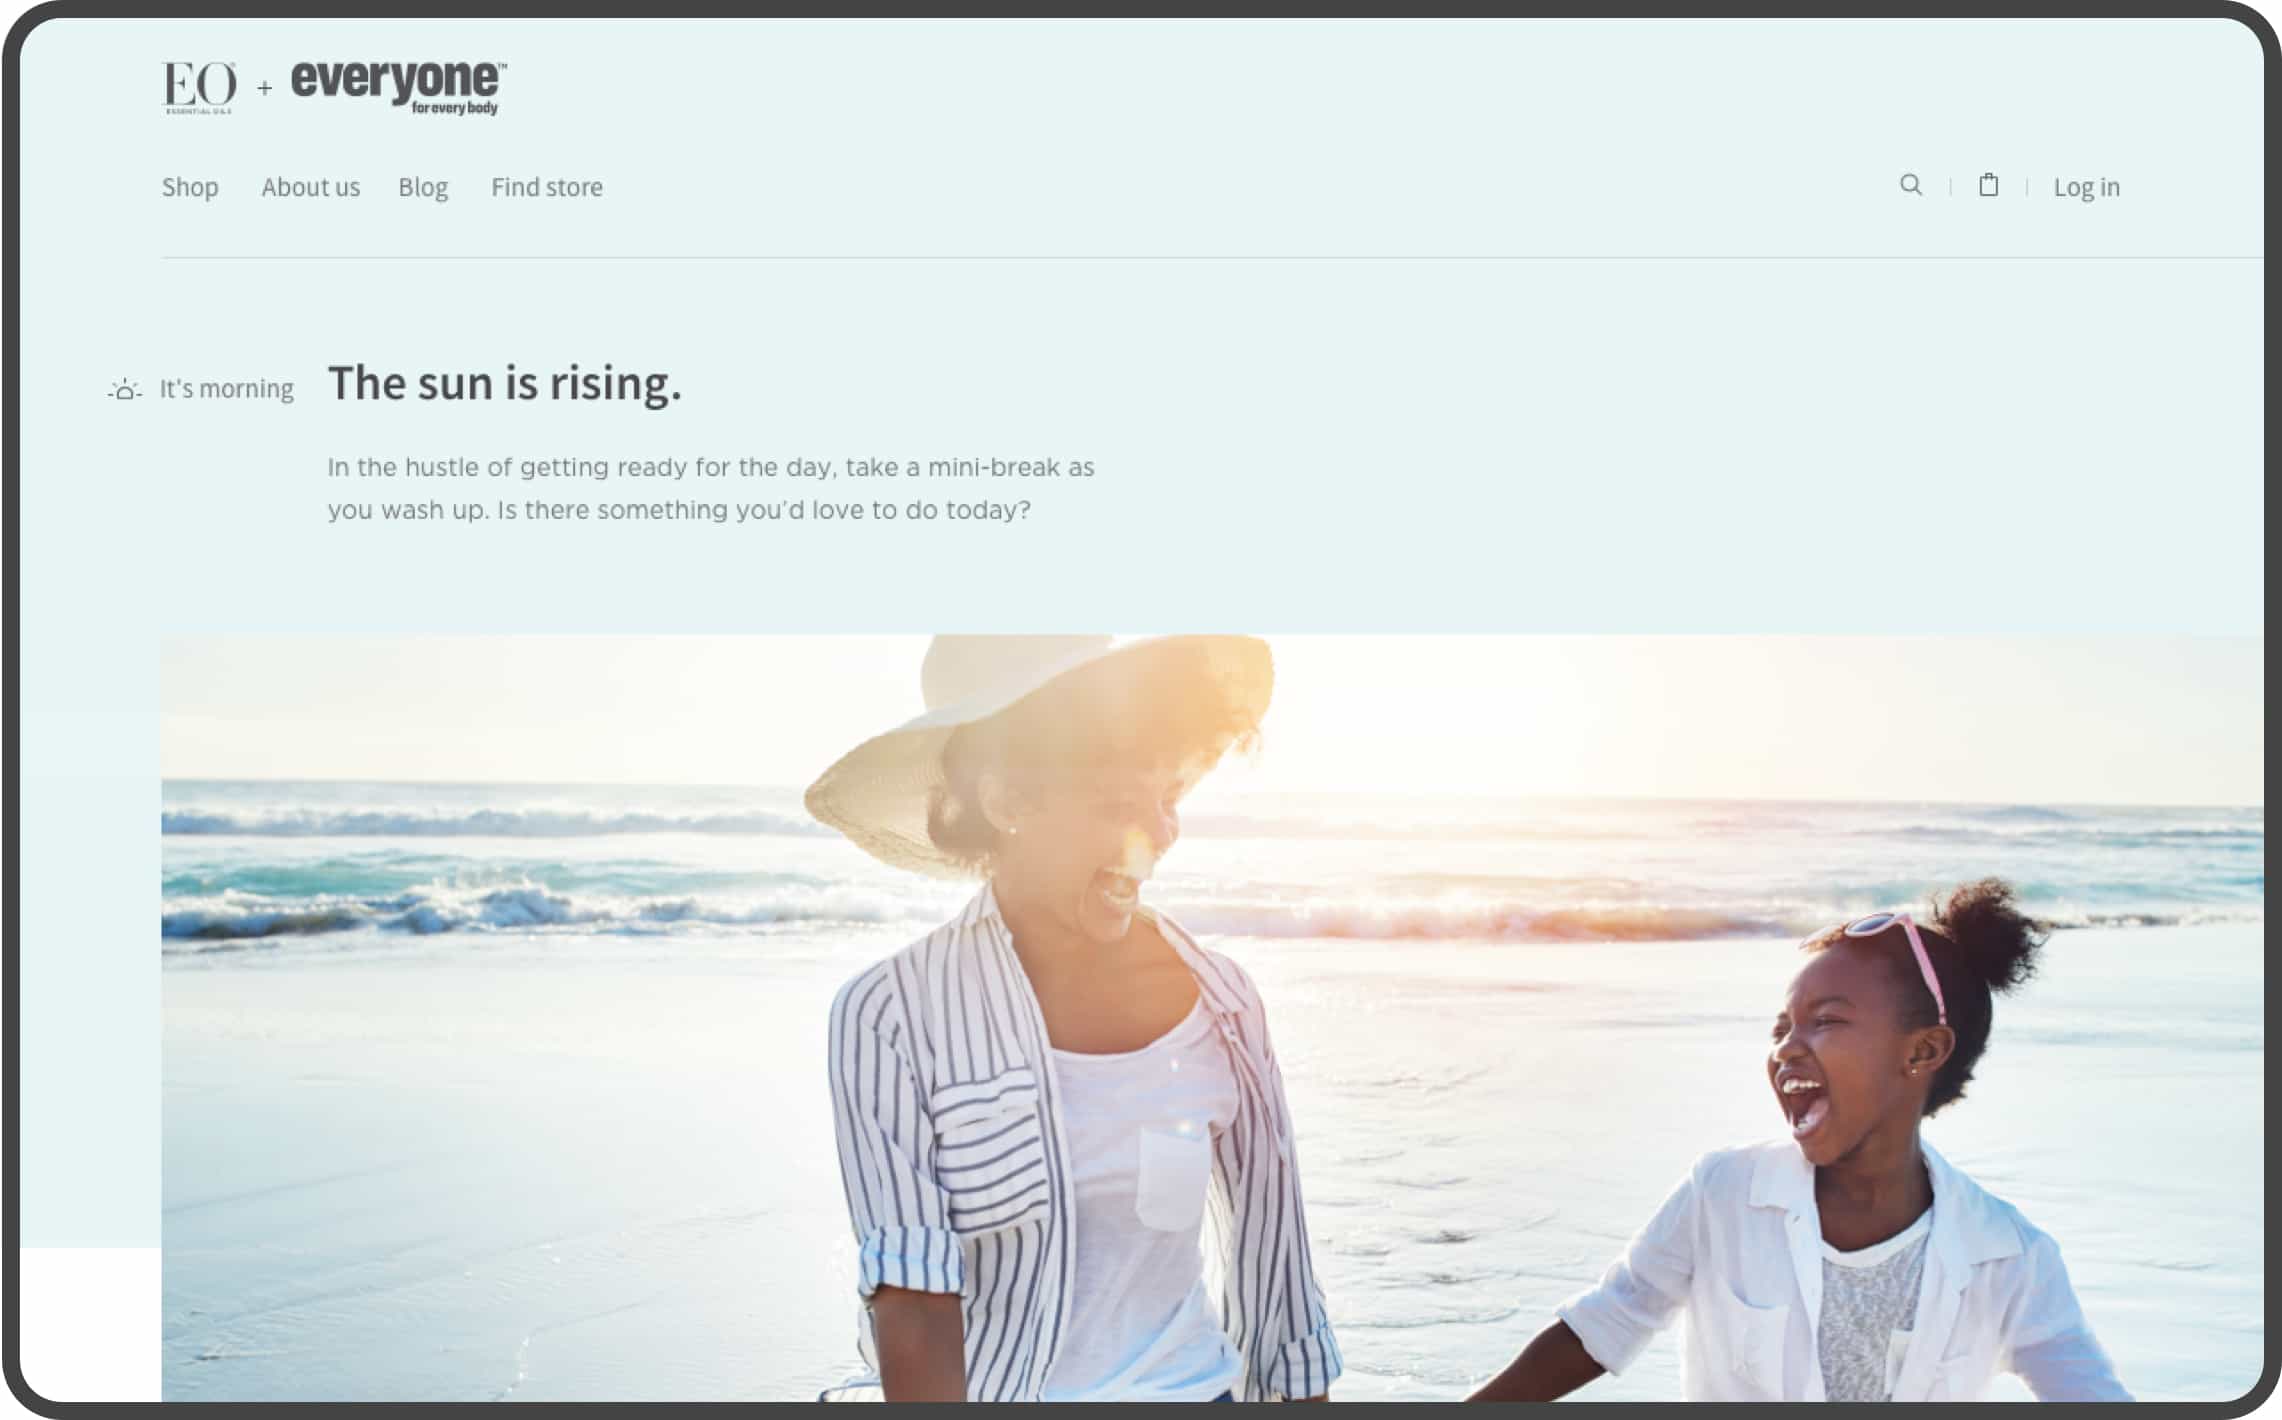This screenshot has width=2282, height=1420.
Task: Click the plus sign between logos
Action: click(x=264, y=88)
